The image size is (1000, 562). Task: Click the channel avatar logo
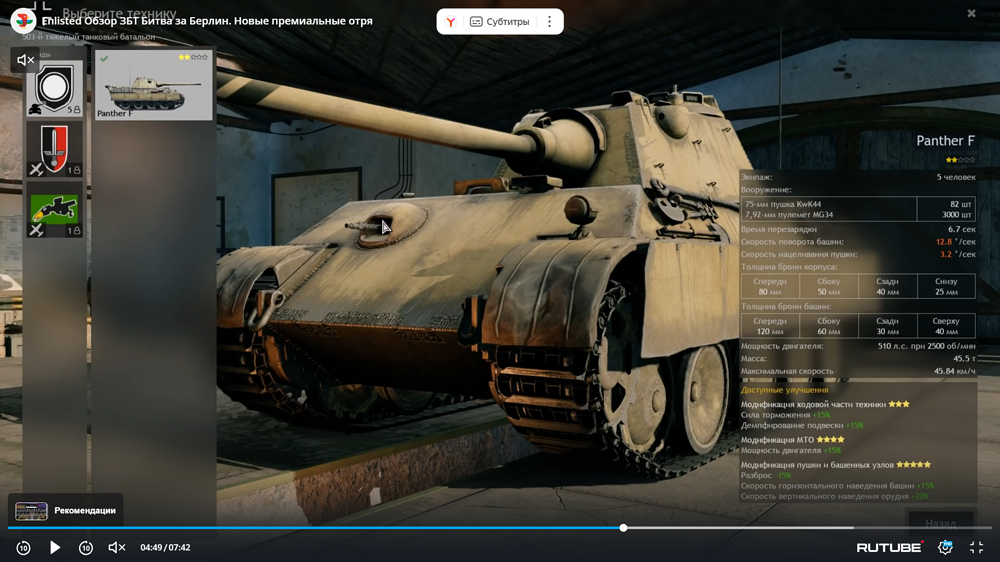[23, 21]
